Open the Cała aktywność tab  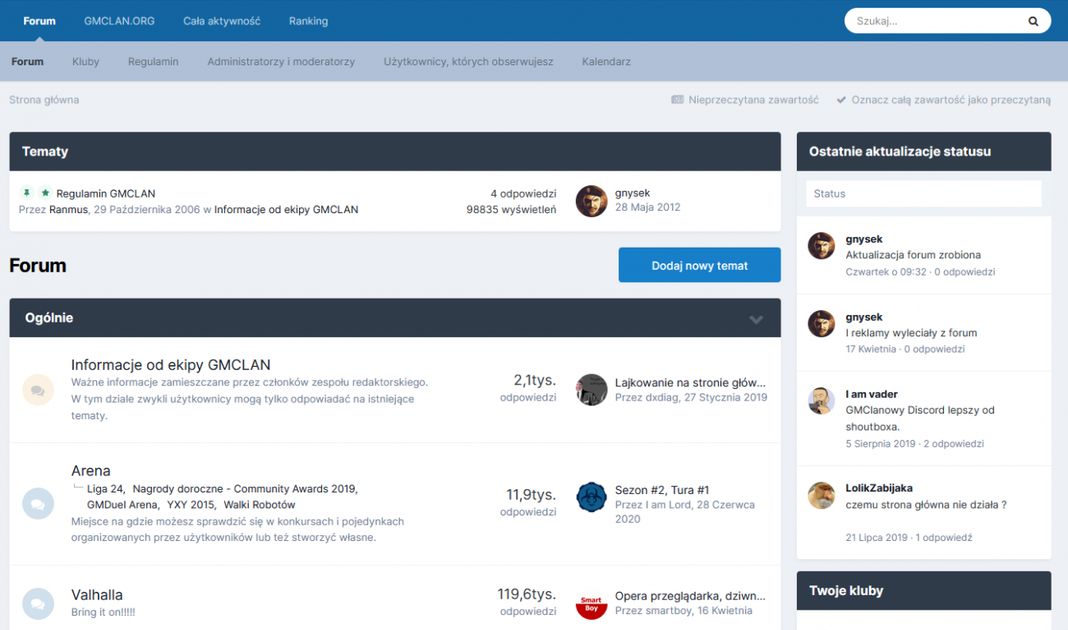pyautogui.click(x=221, y=21)
